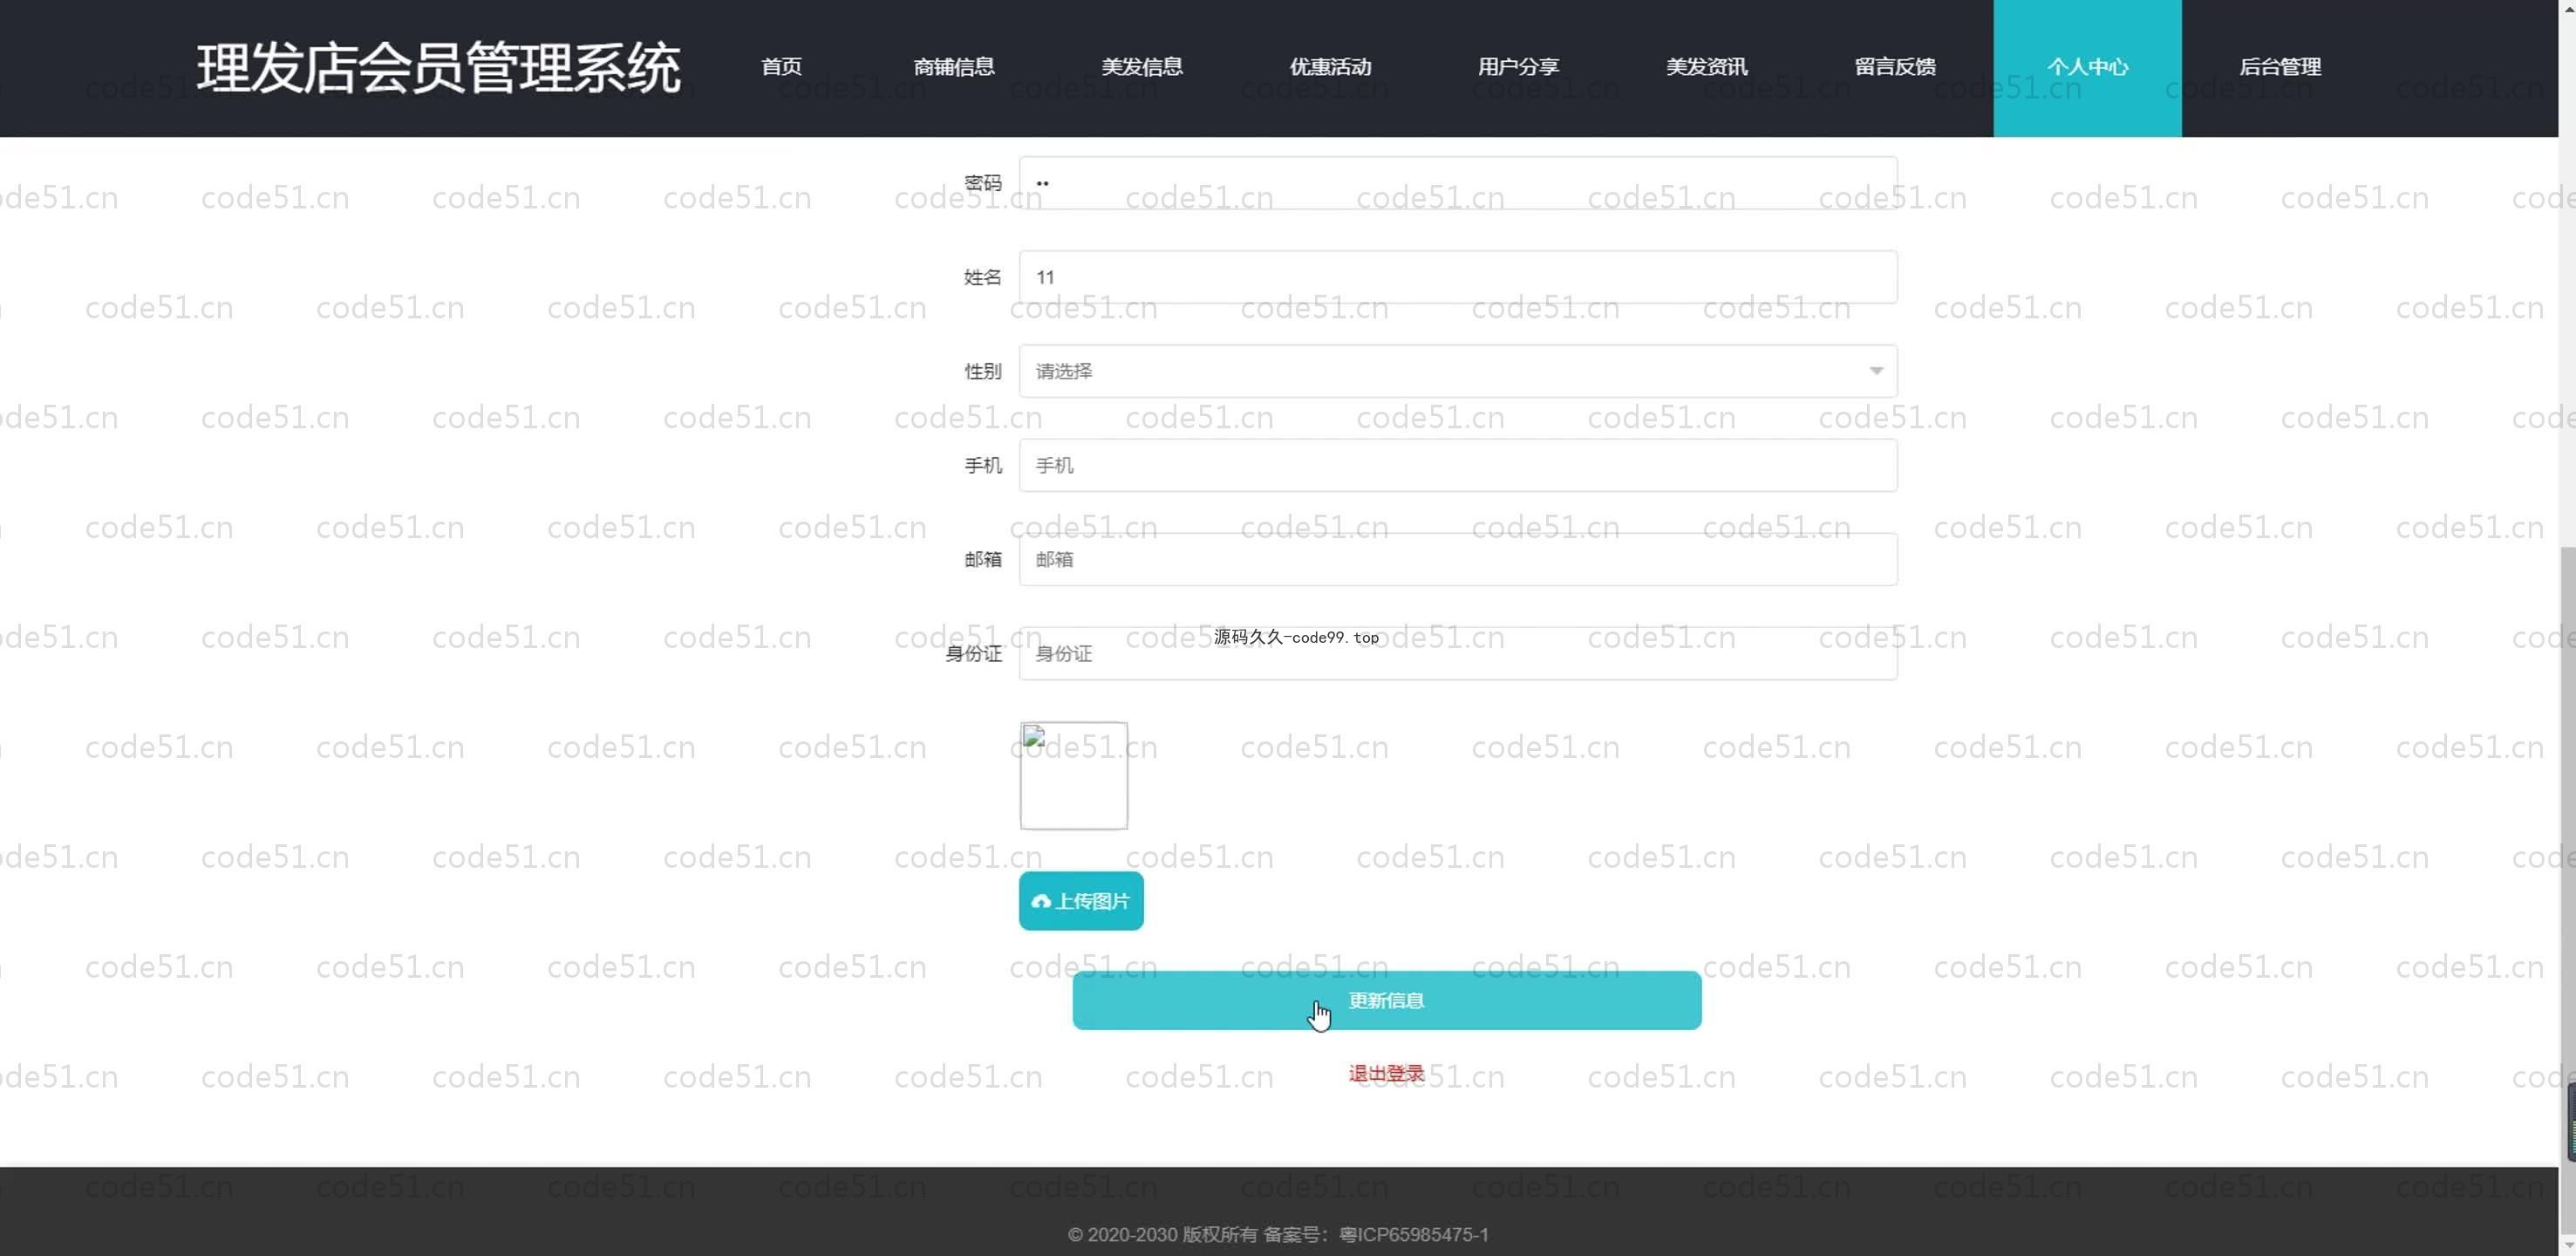This screenshot has width=2576, height=1256.
Task: Select the 优惠活动 menu item
Action: [x=1330, y=67]
